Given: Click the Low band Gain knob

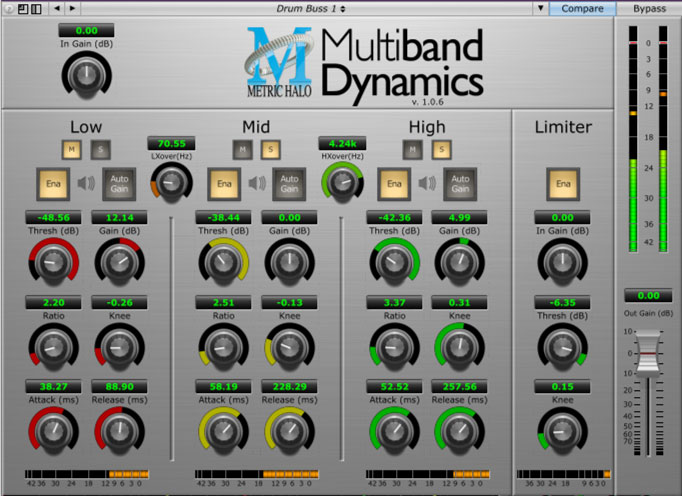Looking at the screenshot, I should 120,262.
